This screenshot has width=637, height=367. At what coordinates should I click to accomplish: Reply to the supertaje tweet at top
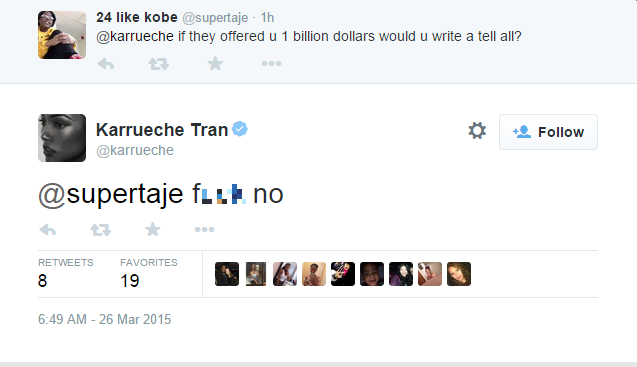(x=106, y=64)
